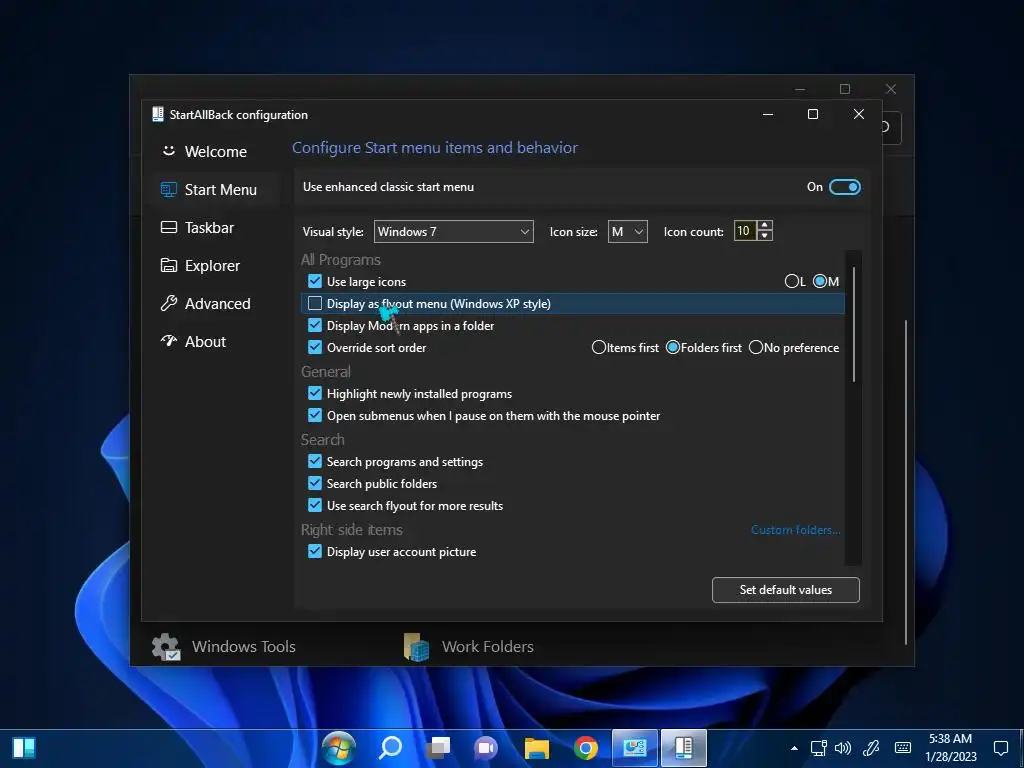
Task: Click the Widgets icon on taskbar
Action: 24,748
